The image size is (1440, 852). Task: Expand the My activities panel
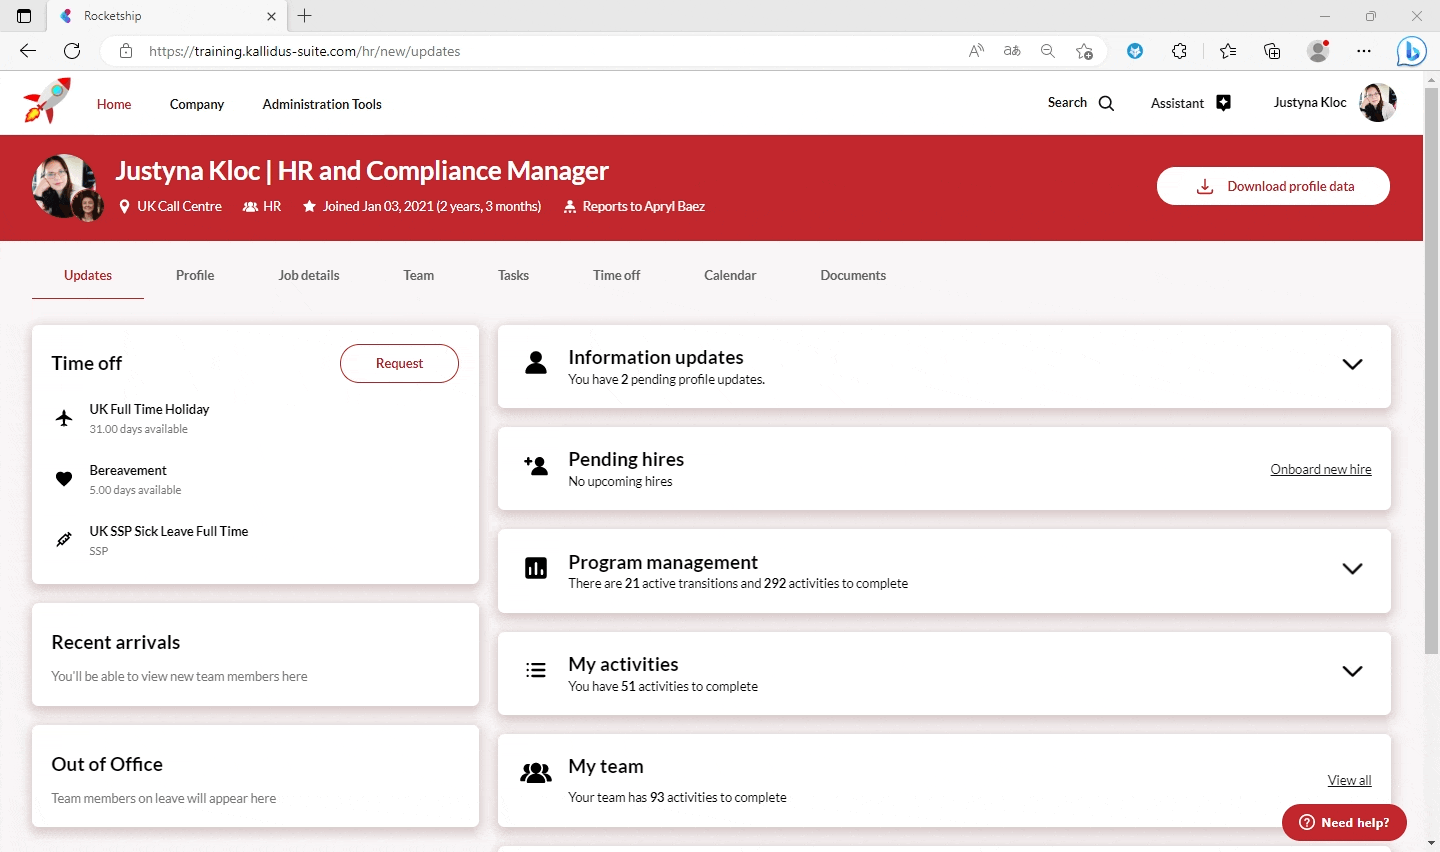pos(1352,671)
